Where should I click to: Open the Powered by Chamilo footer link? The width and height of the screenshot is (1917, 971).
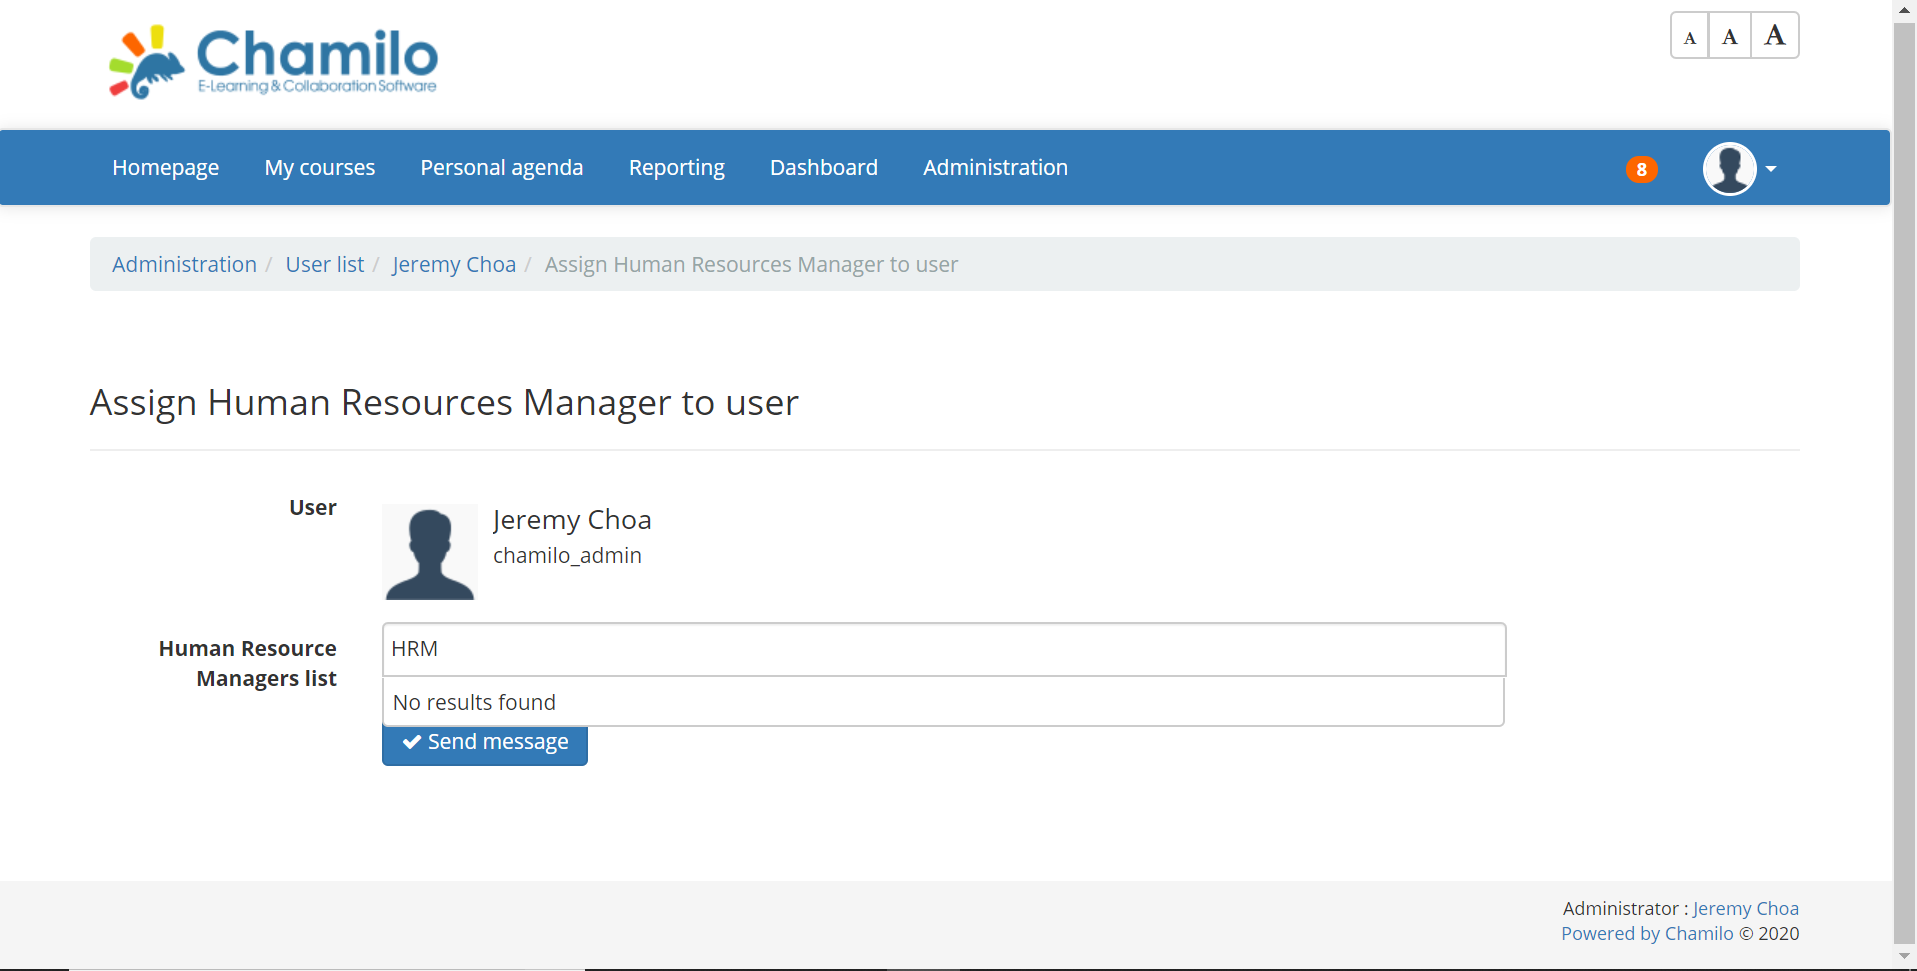tap(1646, 933)
